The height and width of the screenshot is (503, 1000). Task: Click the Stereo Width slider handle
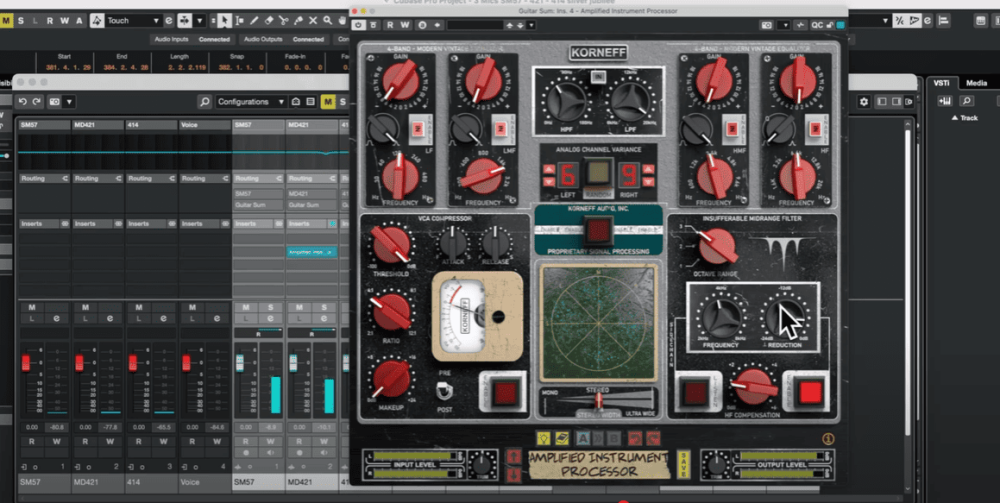tap(598, 400)
